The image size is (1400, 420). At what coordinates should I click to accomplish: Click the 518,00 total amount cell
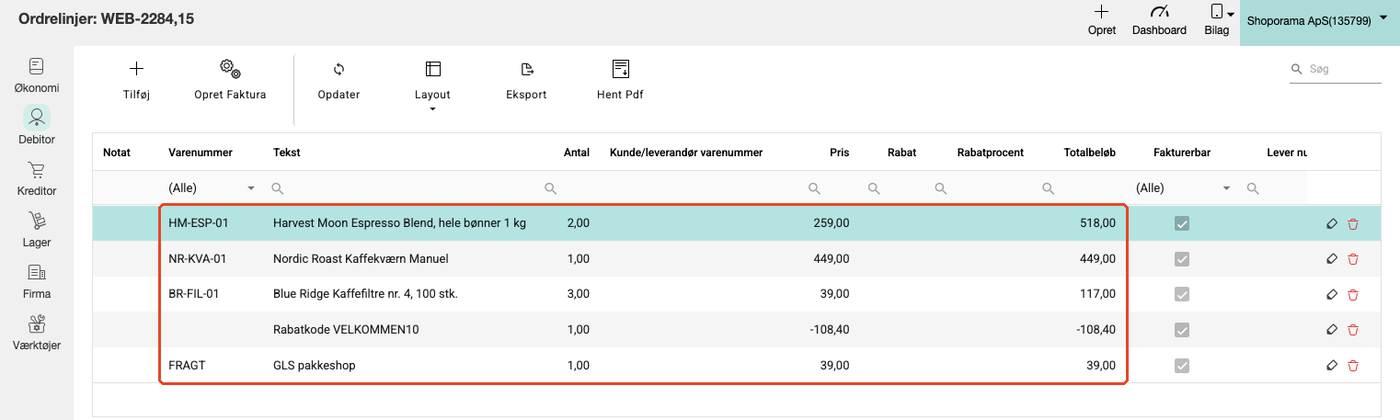[1099, 224]
